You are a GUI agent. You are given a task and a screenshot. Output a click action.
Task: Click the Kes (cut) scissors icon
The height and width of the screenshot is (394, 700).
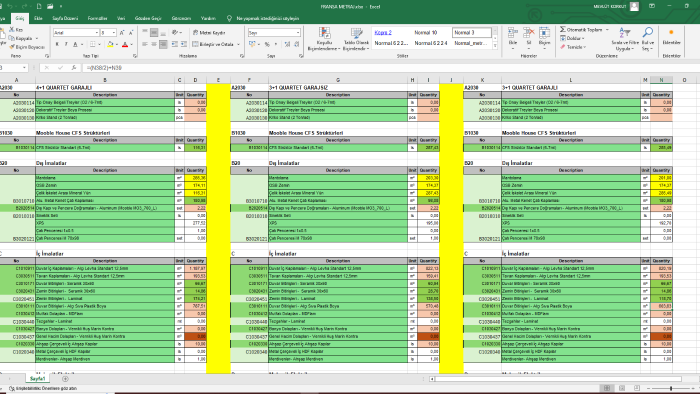[x=12, y=29]
